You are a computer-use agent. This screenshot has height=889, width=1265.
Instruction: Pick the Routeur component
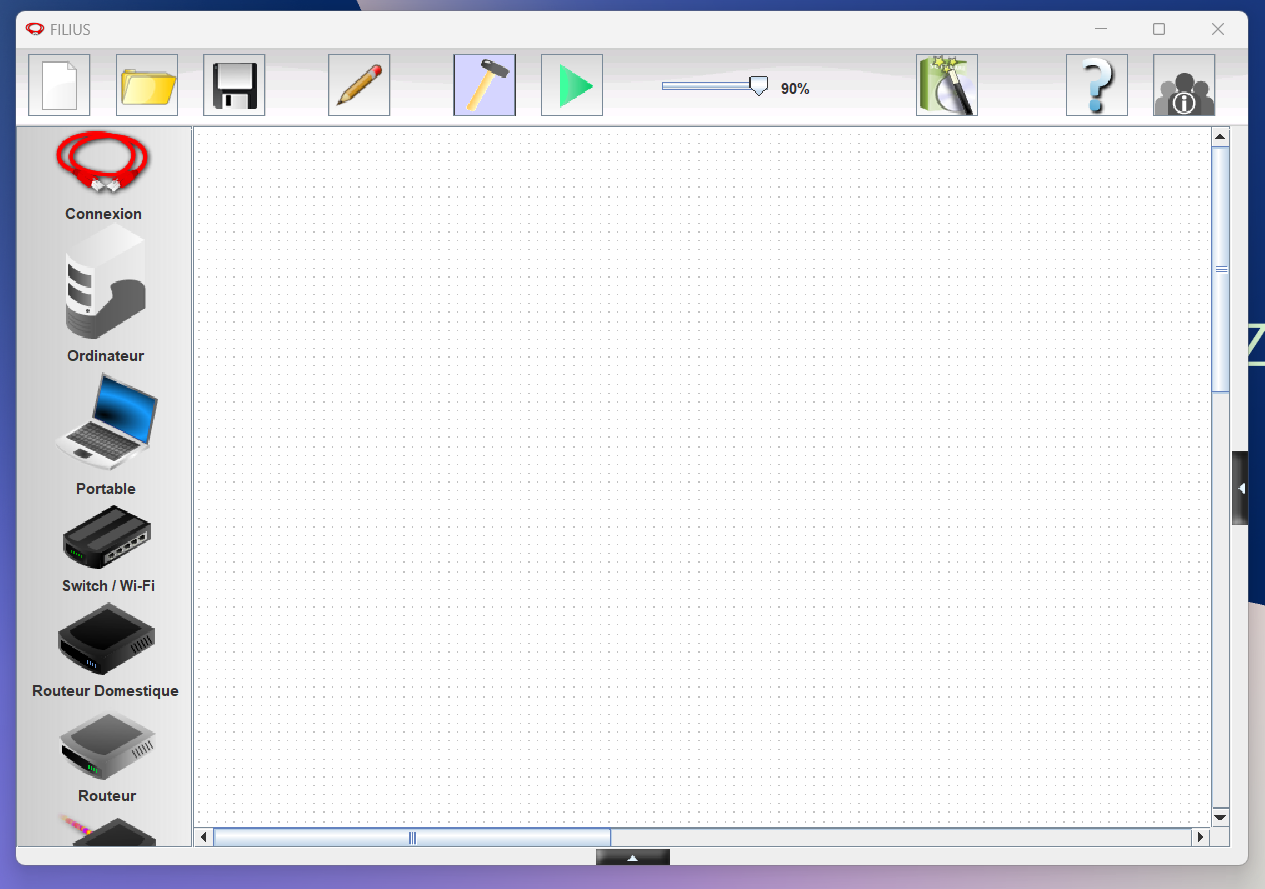pyautogui.click(x=106, y=746)
